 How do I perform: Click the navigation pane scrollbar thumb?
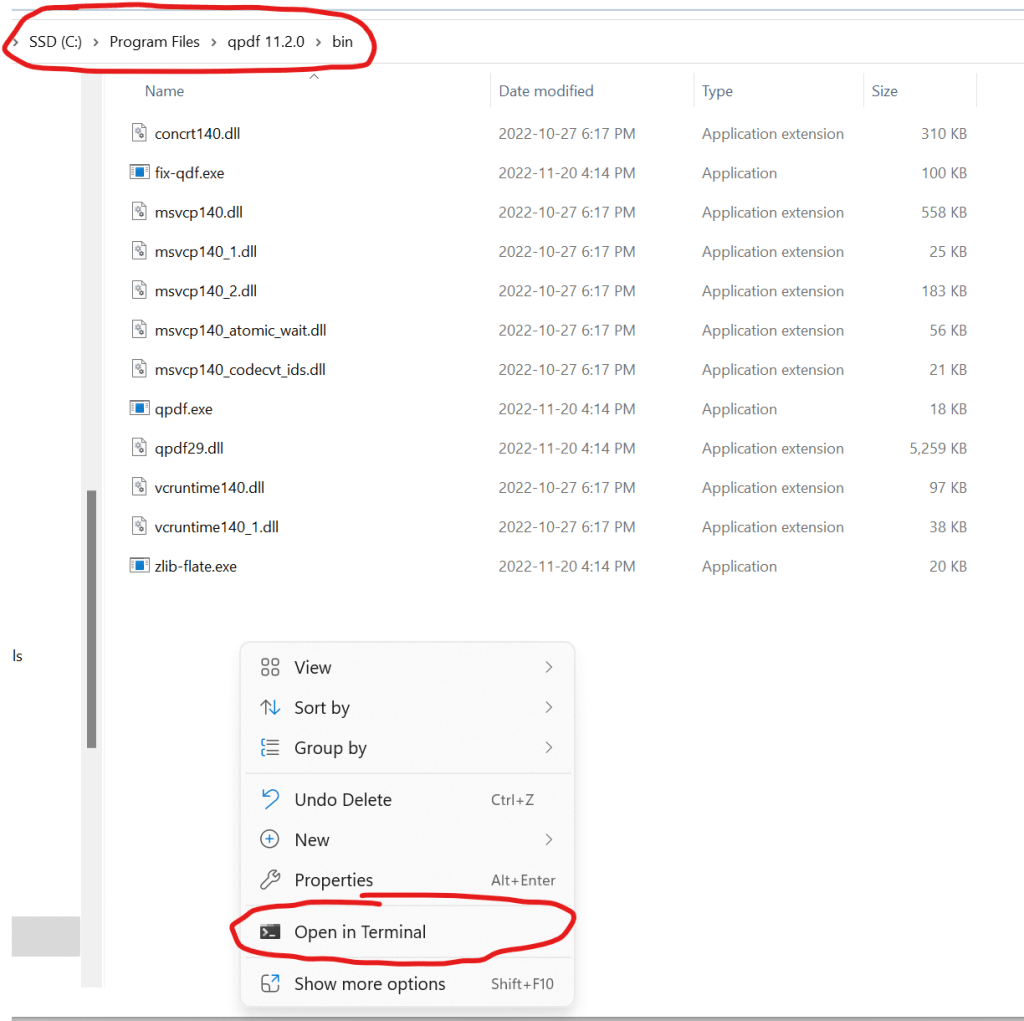coord(91,618)
